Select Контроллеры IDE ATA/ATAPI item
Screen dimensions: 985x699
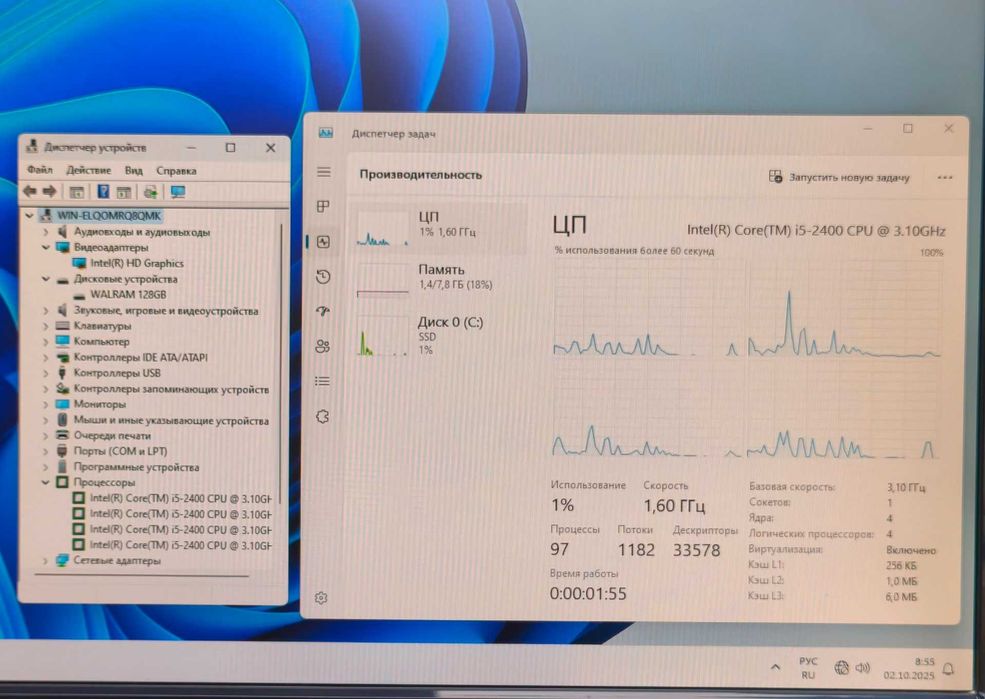(141, 357)
